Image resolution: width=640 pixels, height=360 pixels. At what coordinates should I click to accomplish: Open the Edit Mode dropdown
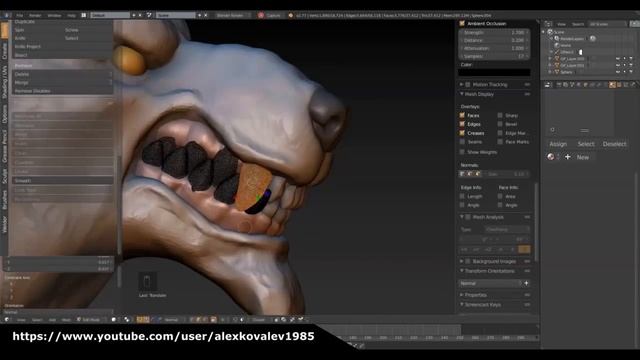click(91, 320)
